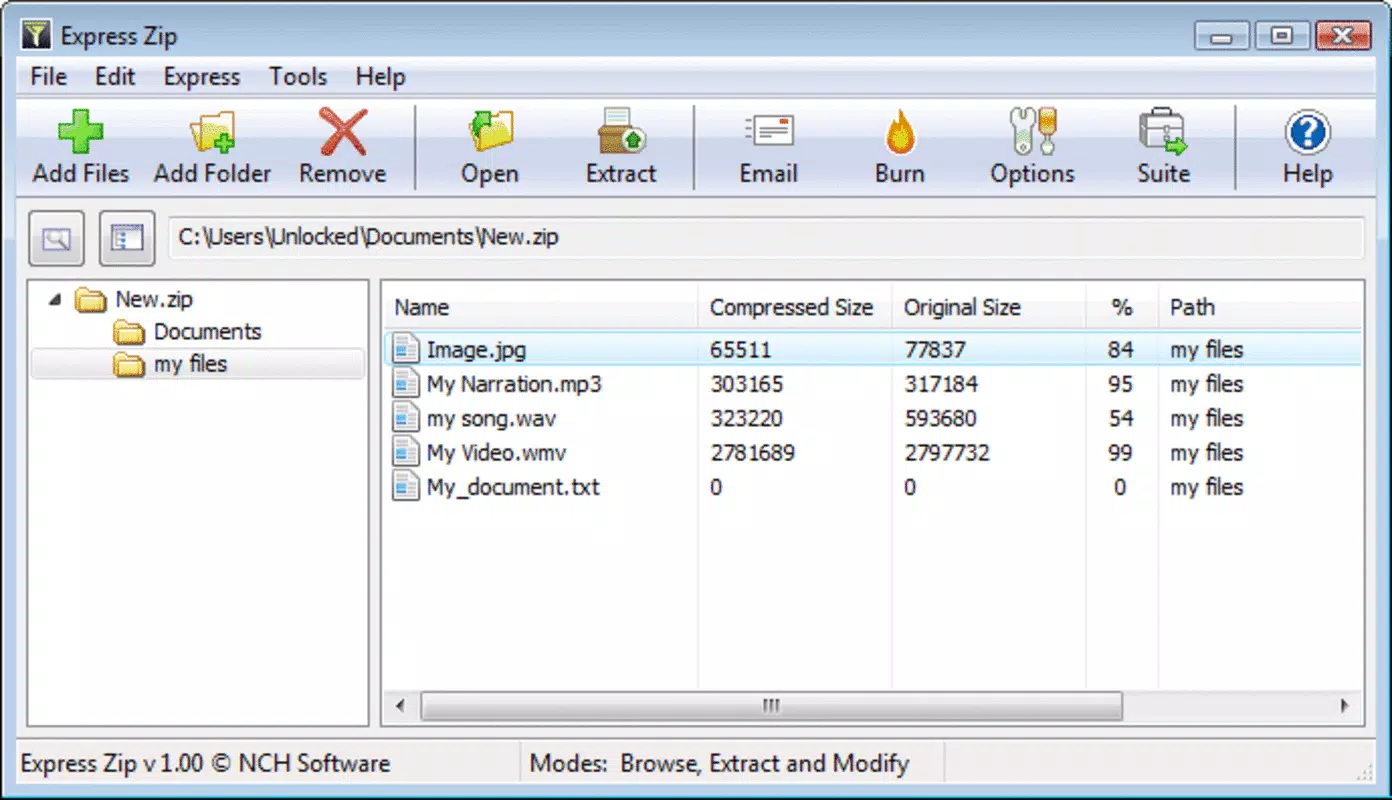This screenshot has width=1392, height=800.
Task: Click the My_document.txt file icon
Action: pos(406,486)
